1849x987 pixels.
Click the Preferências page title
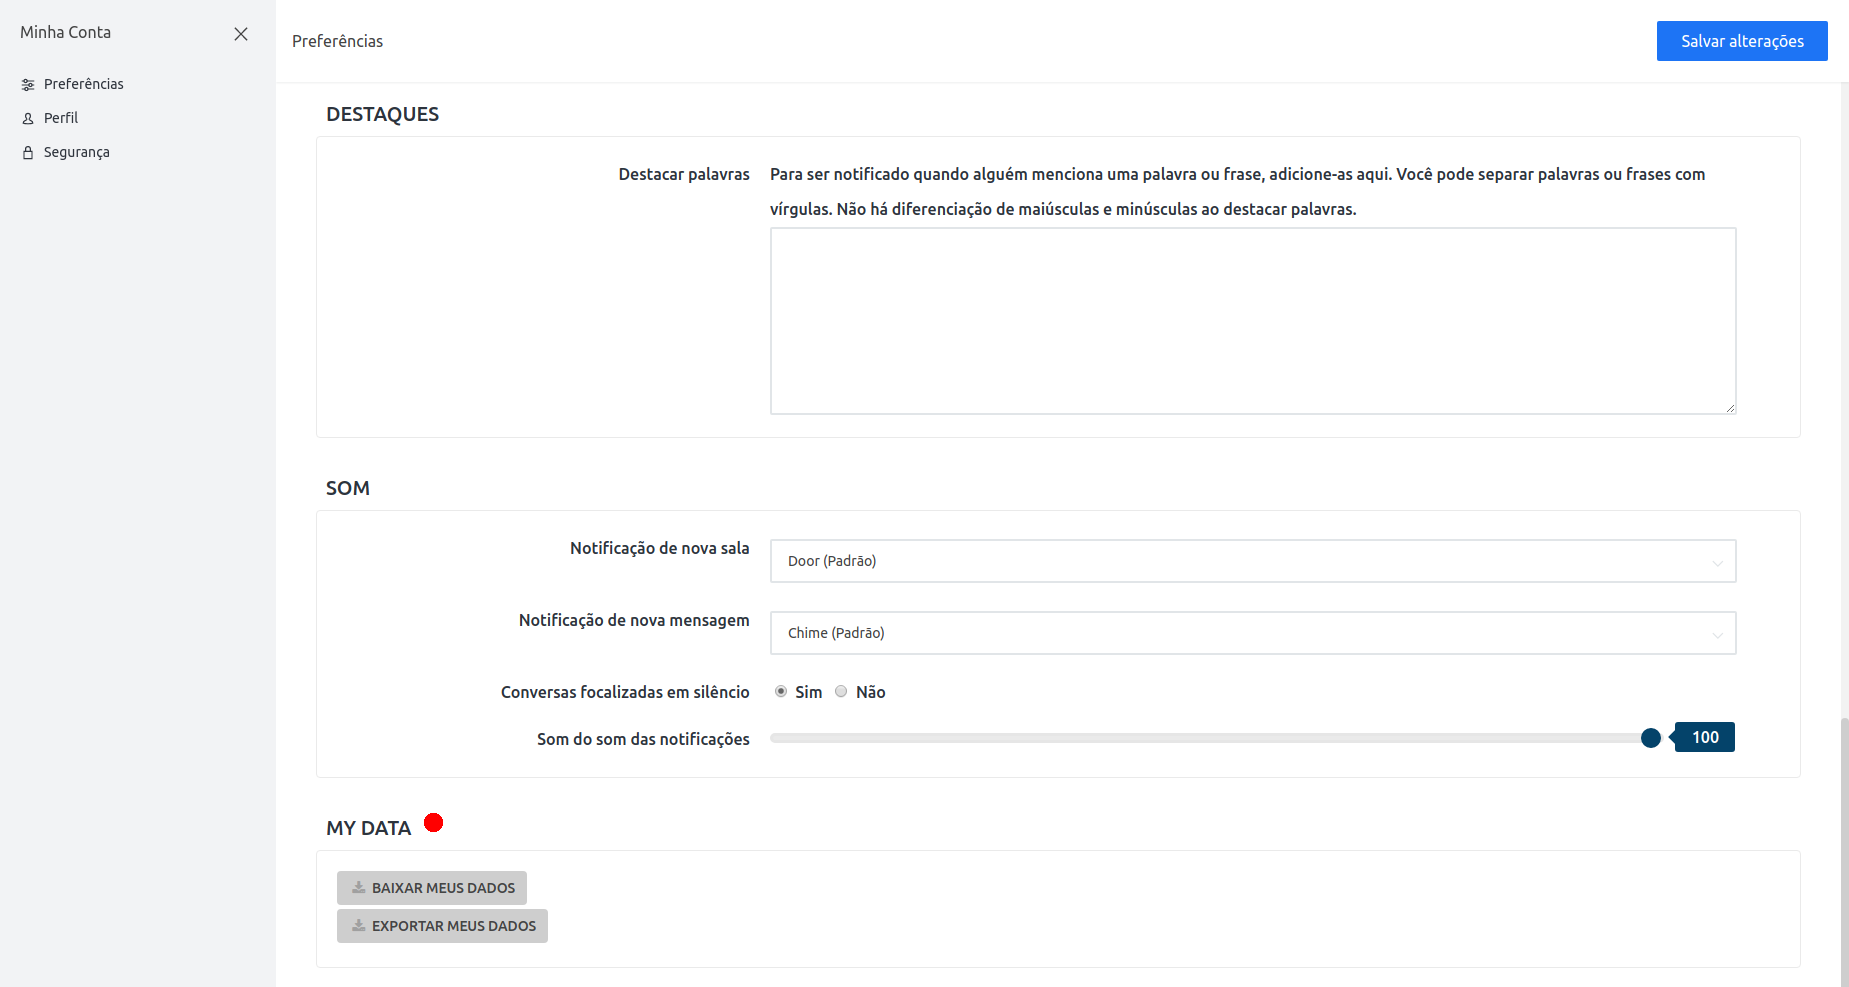(x=337, y=41)
